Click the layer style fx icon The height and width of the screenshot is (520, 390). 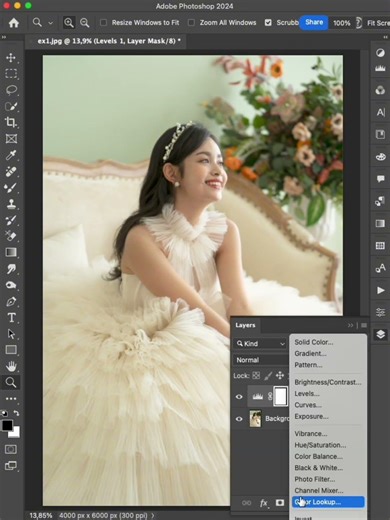coord(263,502)
